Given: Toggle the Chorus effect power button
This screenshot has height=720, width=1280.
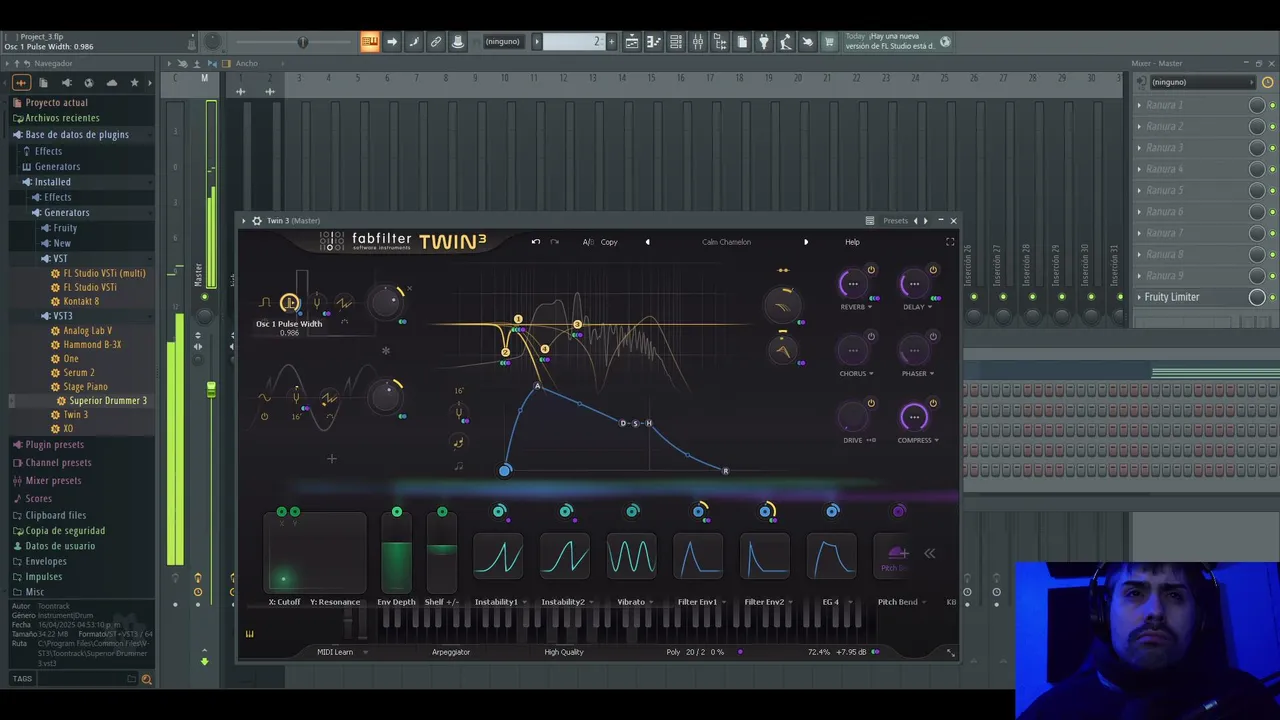Looking at the screenshot, I should (x=871, y=337).
